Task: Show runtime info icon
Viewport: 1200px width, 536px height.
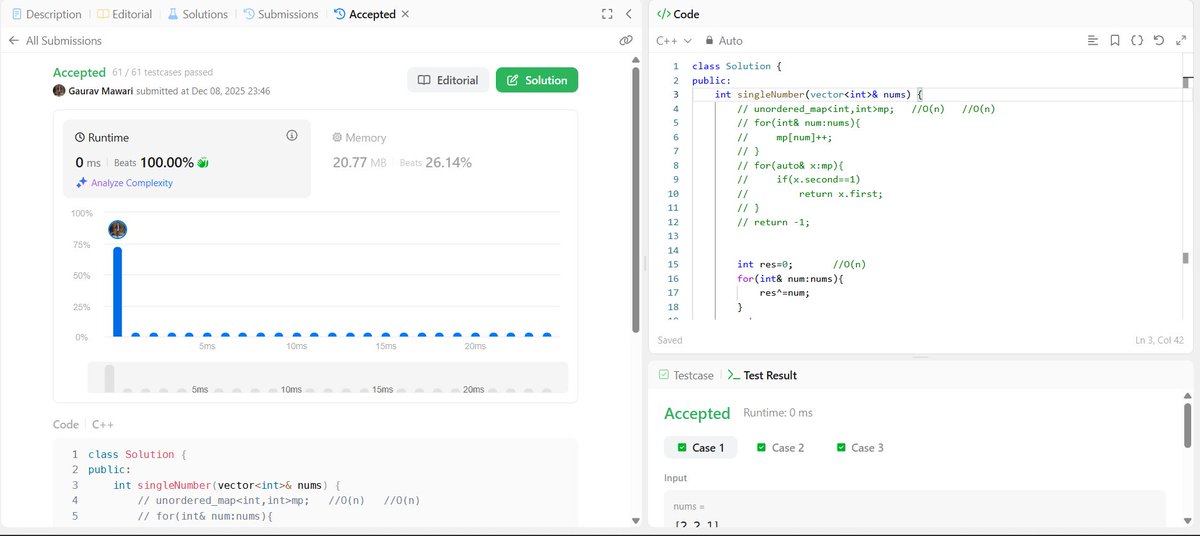Action: pyautogui.click(x=292, y=135)
